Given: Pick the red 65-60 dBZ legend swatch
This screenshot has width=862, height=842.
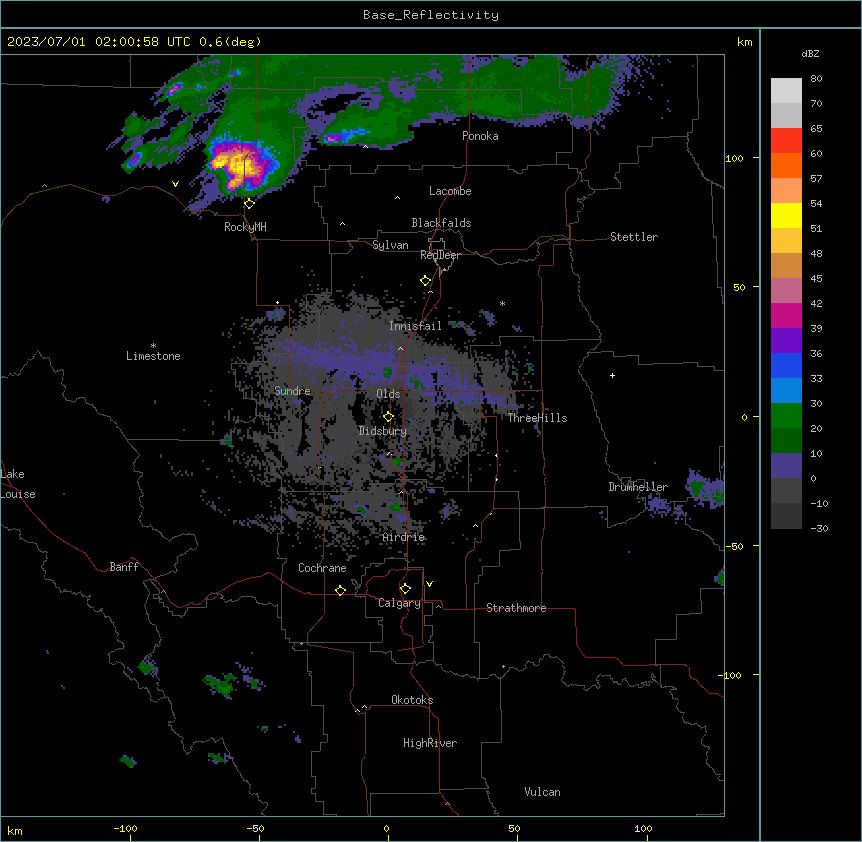Looking at the screenshot, I should (x=786, y=140).
